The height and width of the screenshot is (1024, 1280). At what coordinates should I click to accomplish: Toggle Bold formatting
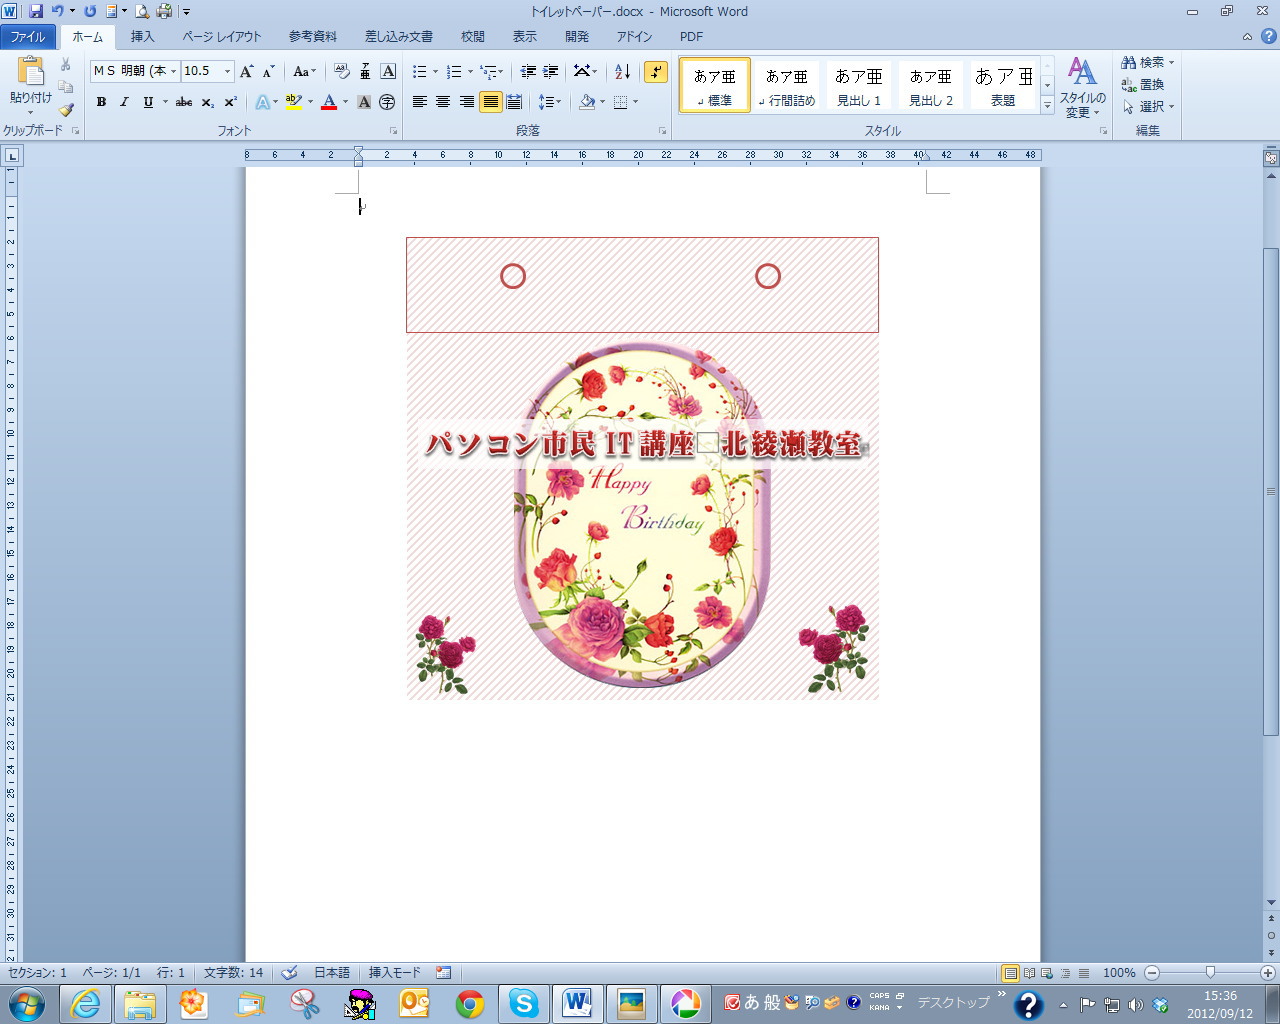[x=101, y=102]
